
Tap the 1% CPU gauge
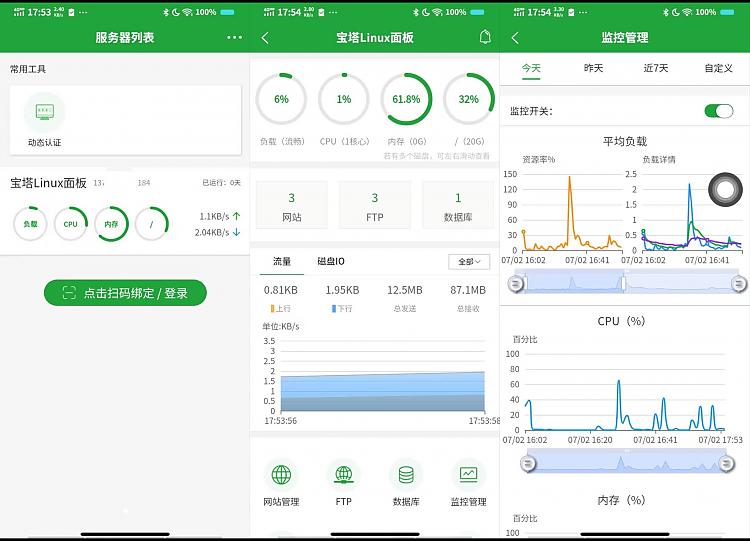[343, 99]
